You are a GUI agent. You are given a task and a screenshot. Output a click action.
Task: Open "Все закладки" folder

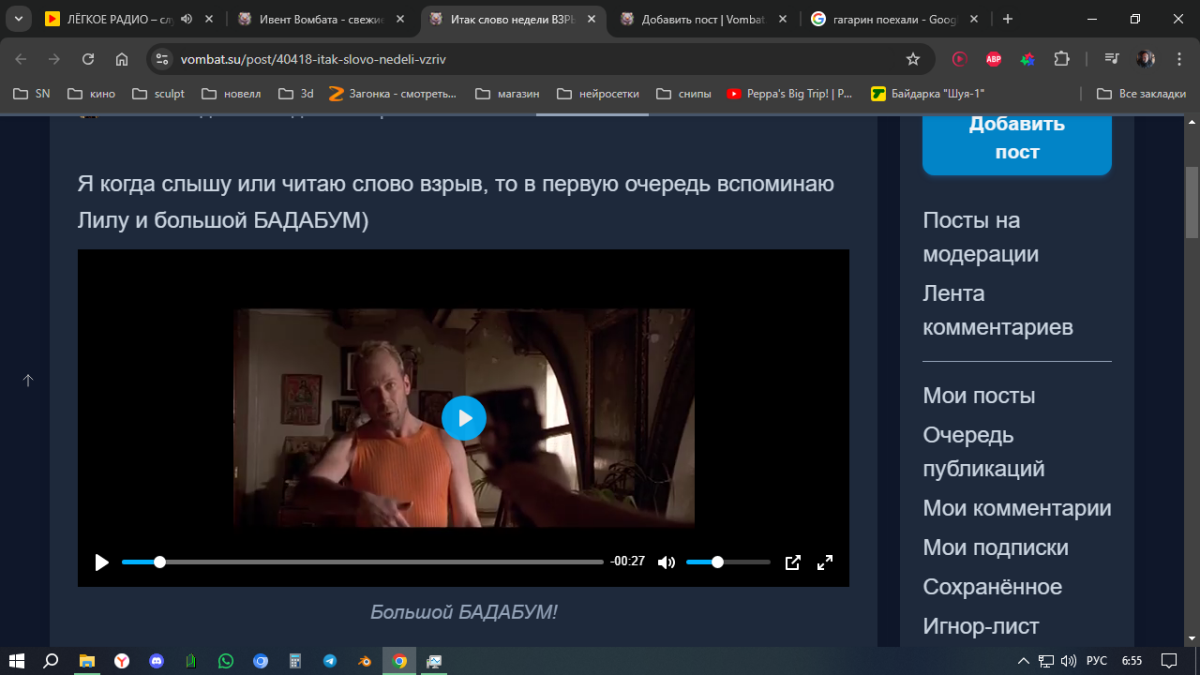[1141, 94]
